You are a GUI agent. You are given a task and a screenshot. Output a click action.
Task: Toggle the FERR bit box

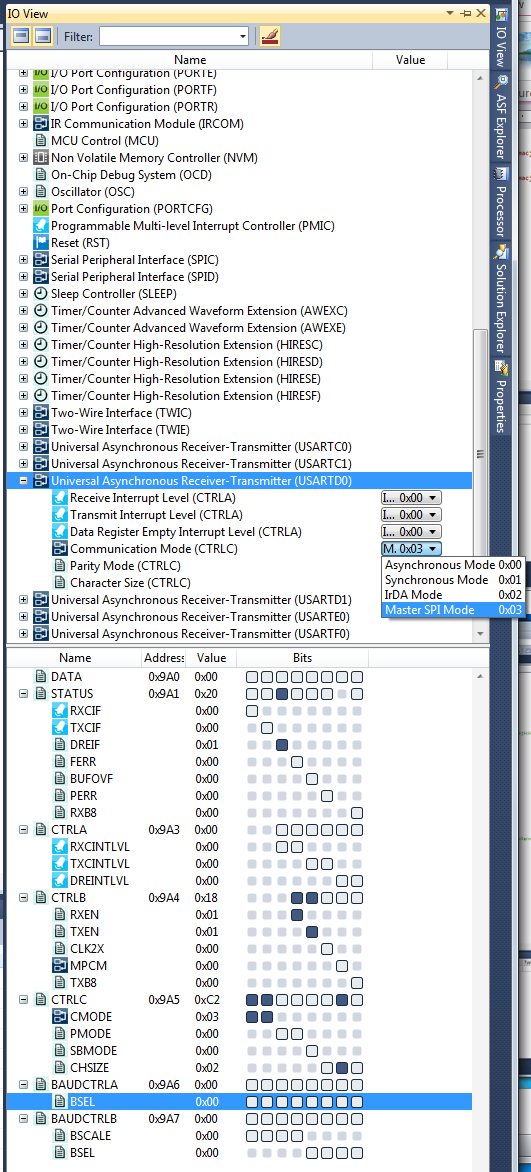(x=297, y=762)
